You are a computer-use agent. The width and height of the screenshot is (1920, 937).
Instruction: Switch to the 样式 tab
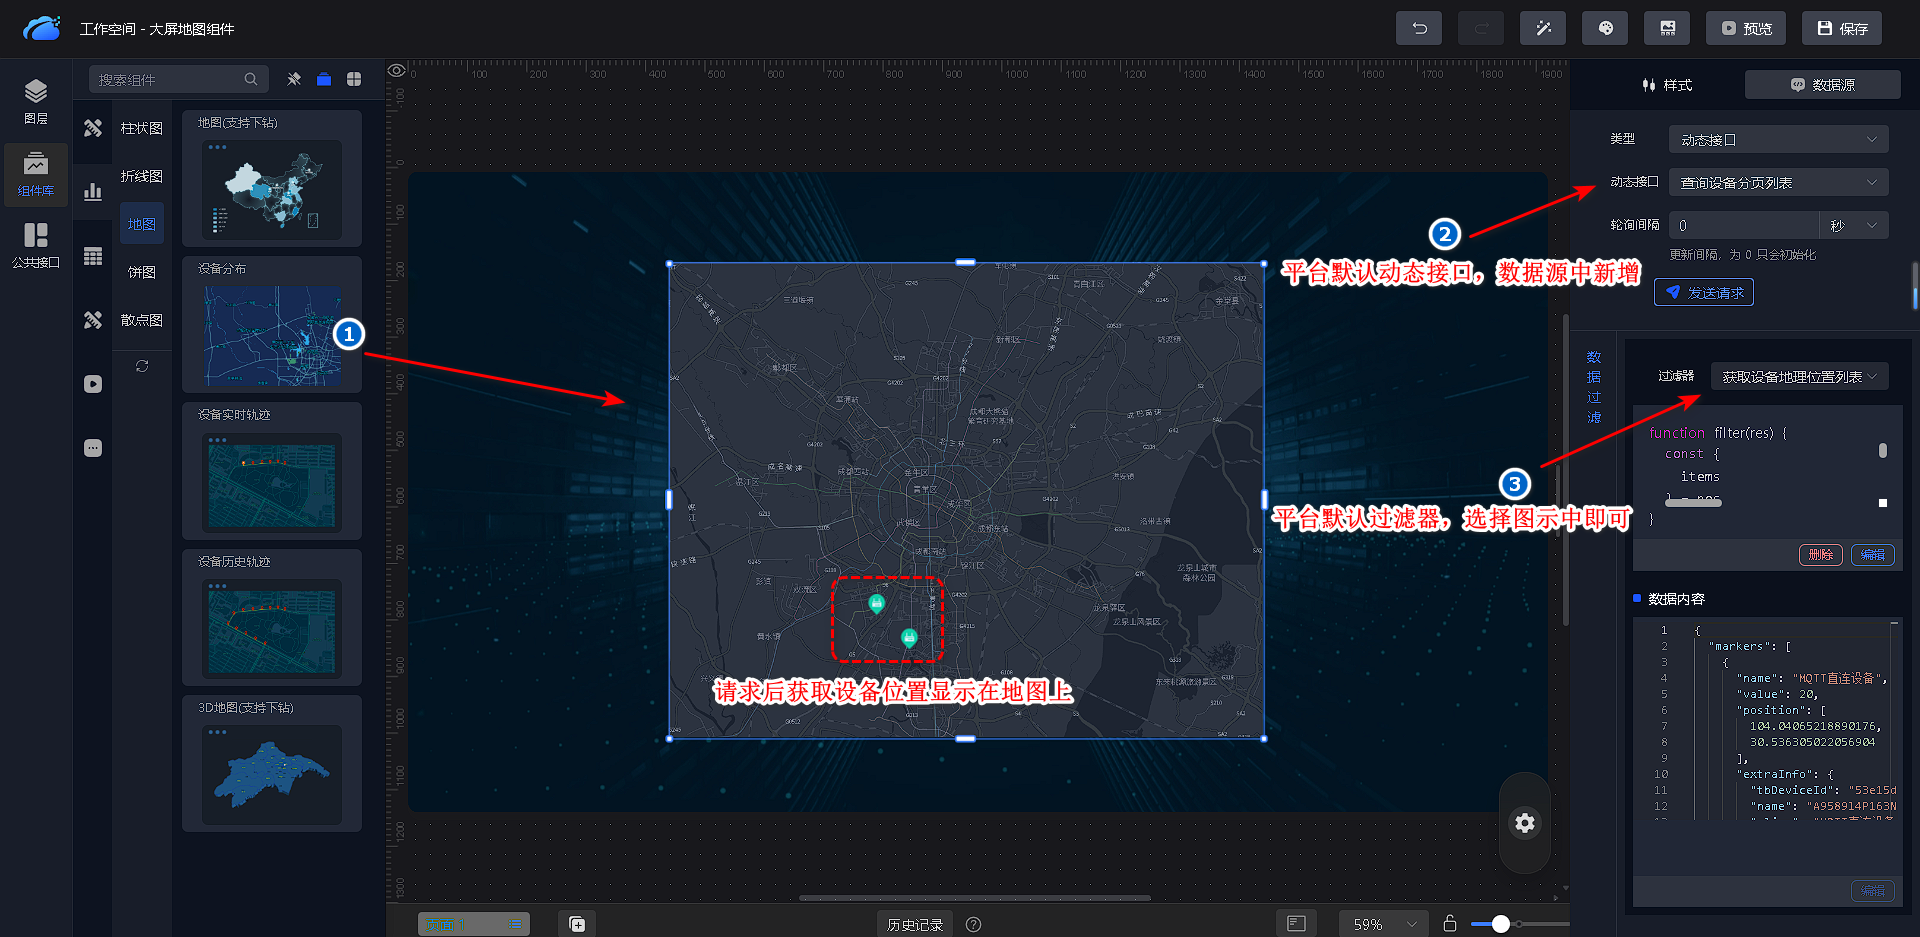click(1667, 85)
